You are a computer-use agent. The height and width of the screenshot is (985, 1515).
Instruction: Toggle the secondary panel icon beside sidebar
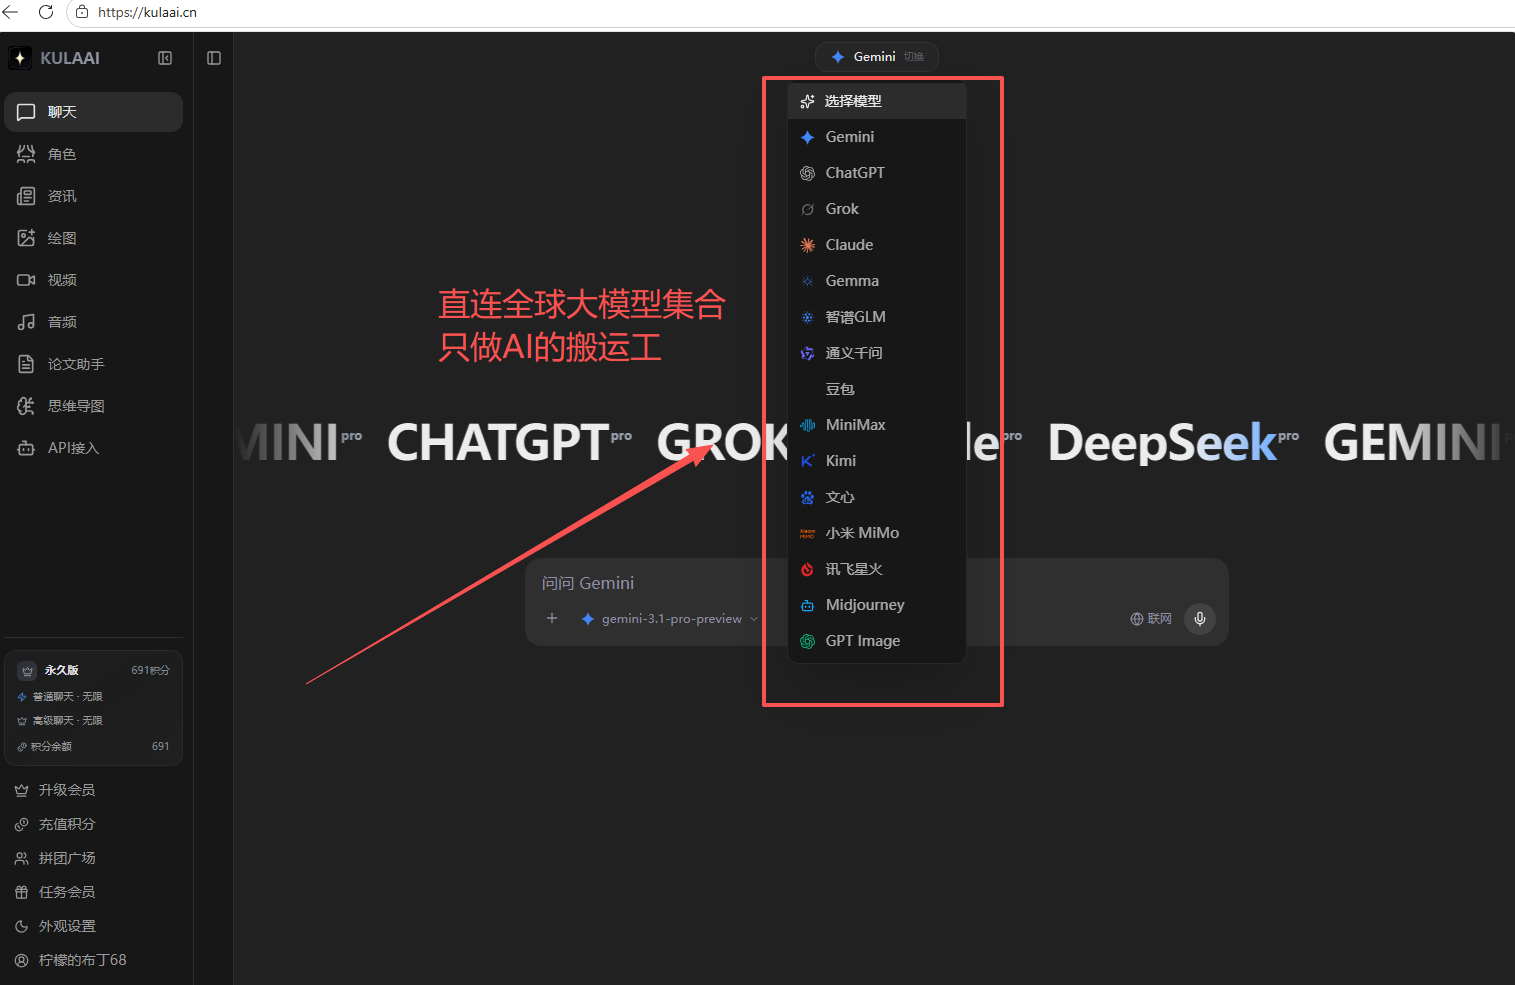214,58
